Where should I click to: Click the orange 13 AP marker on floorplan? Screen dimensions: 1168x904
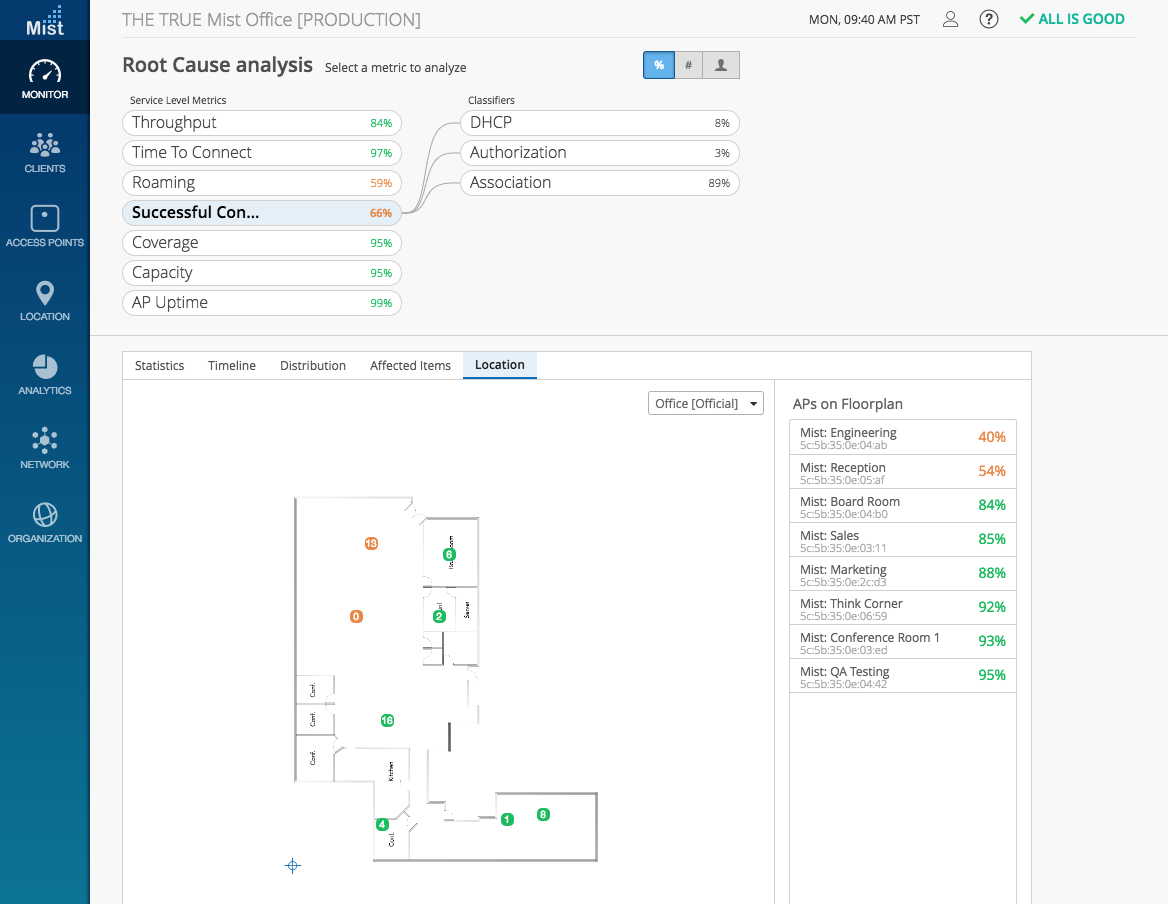click(x=371, y=544)
